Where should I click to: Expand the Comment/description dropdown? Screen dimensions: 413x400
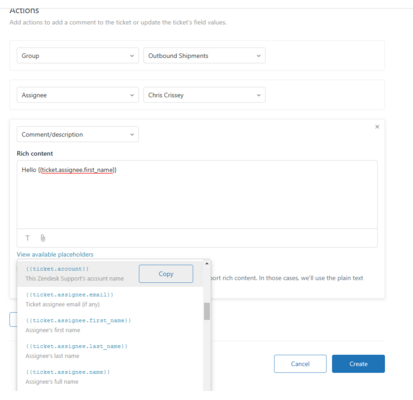click(78, 134)
